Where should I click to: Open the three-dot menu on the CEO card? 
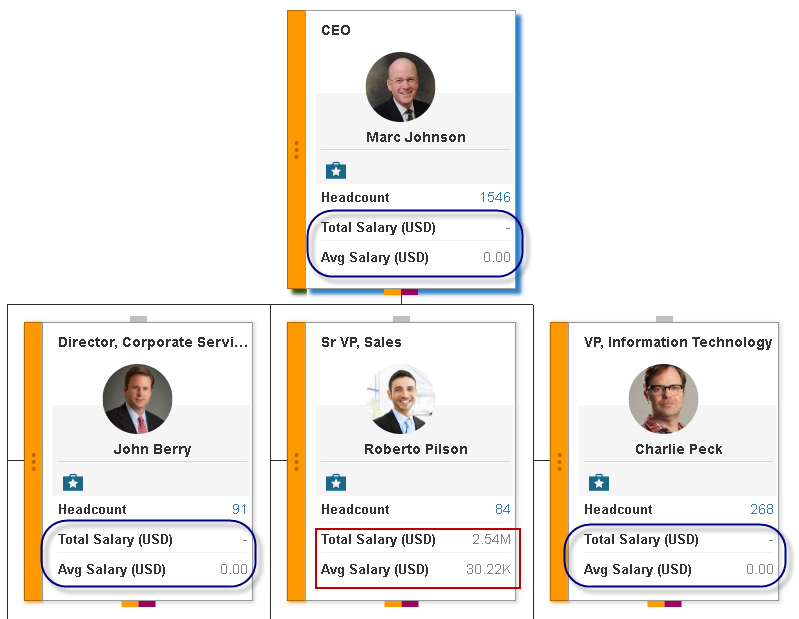[x=297, y=150]
